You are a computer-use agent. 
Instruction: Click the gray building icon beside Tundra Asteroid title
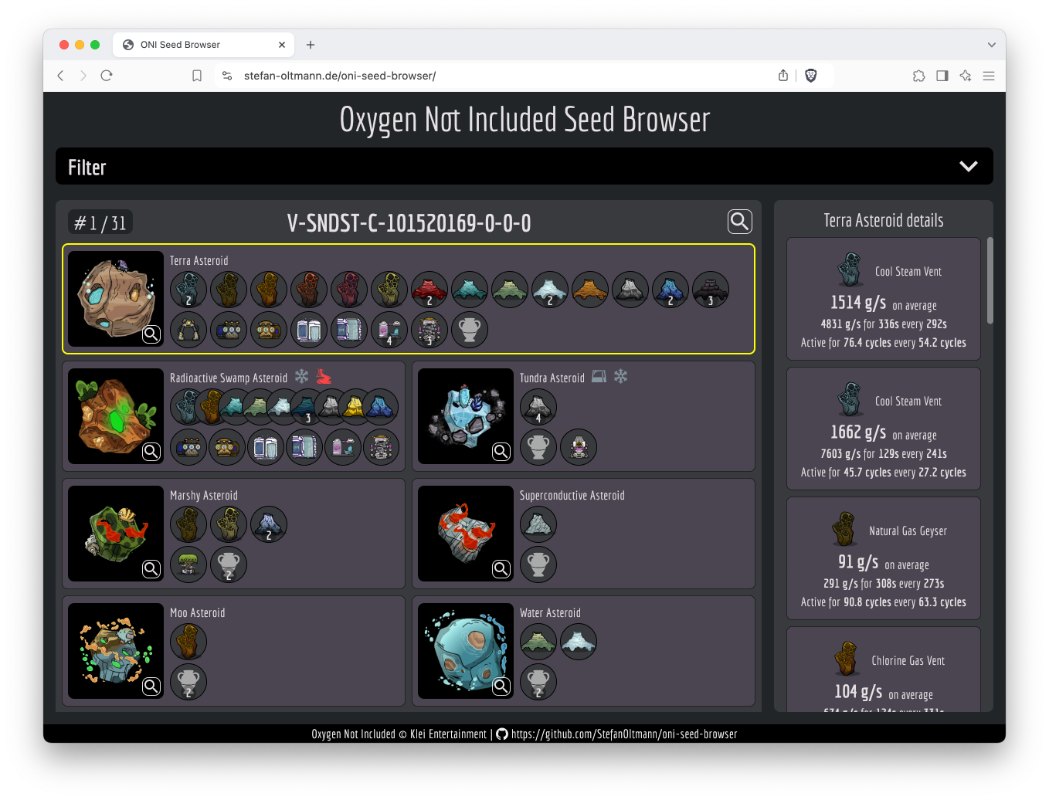pyautogui.click(x=599, y=377)
